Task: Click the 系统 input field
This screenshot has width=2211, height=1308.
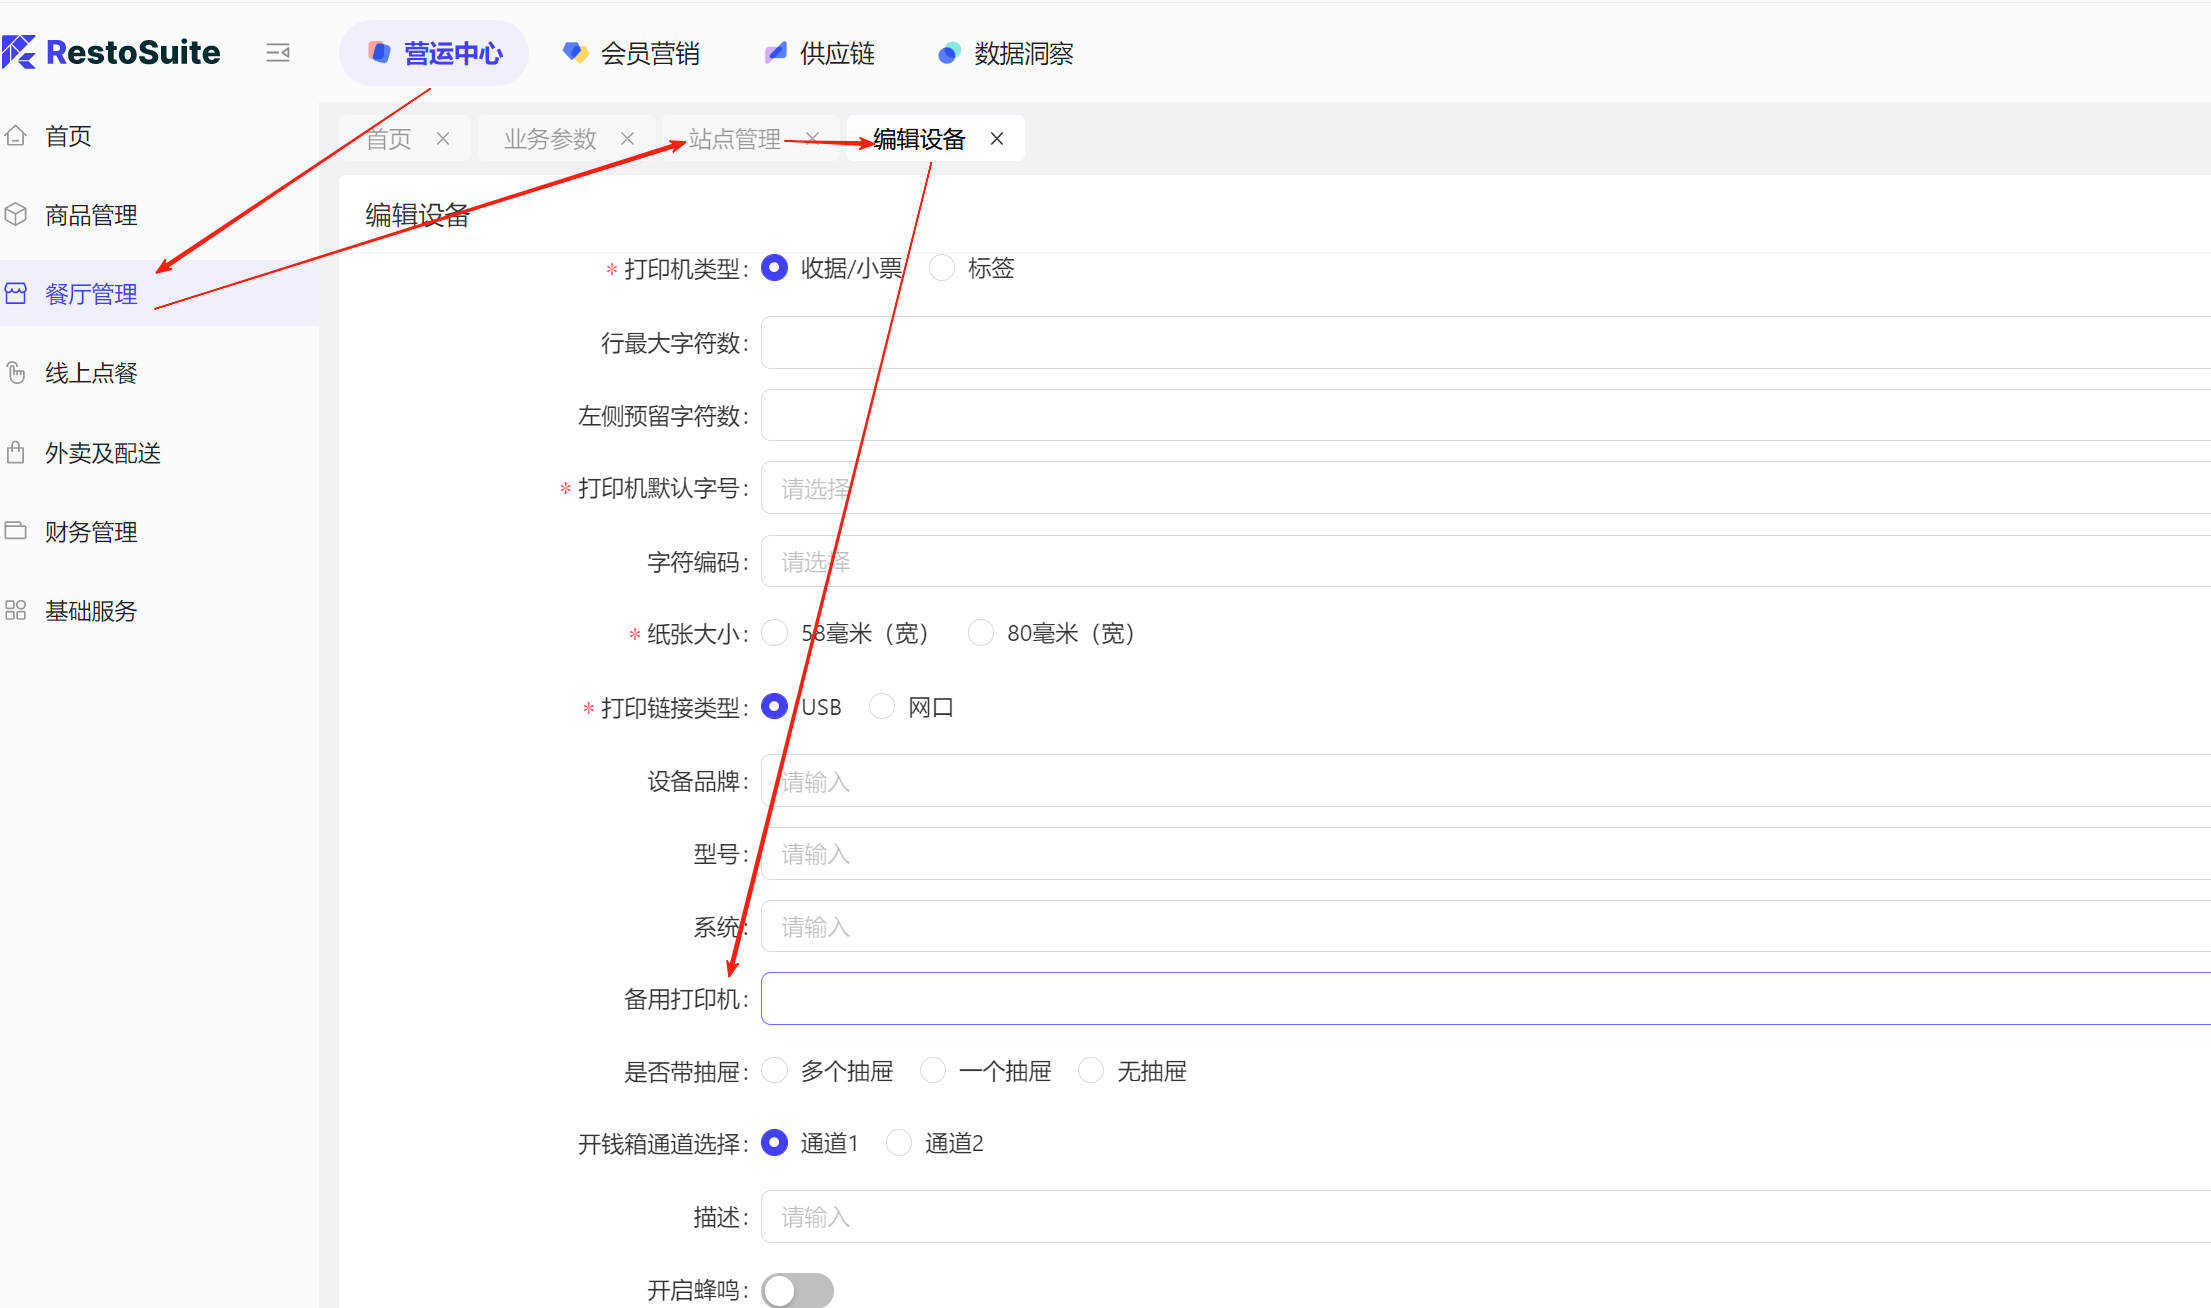Action: point(1486,926)
